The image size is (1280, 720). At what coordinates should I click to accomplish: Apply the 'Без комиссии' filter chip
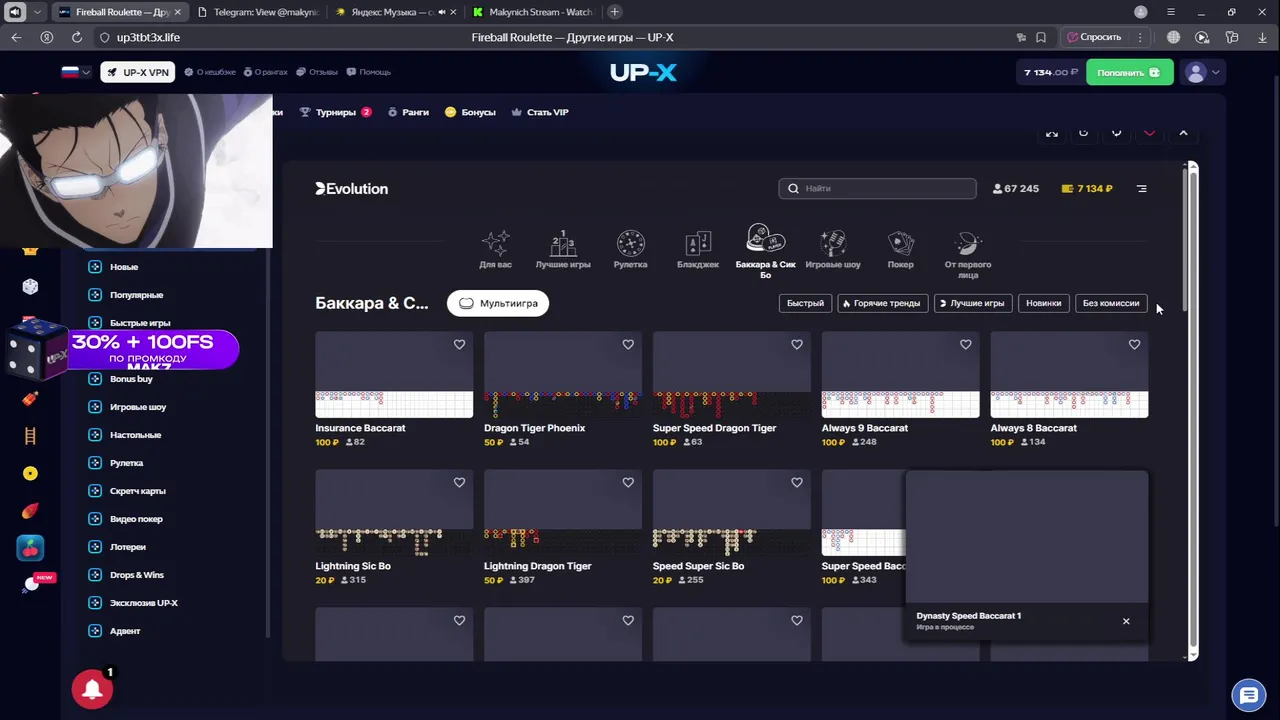(1110, 303)
